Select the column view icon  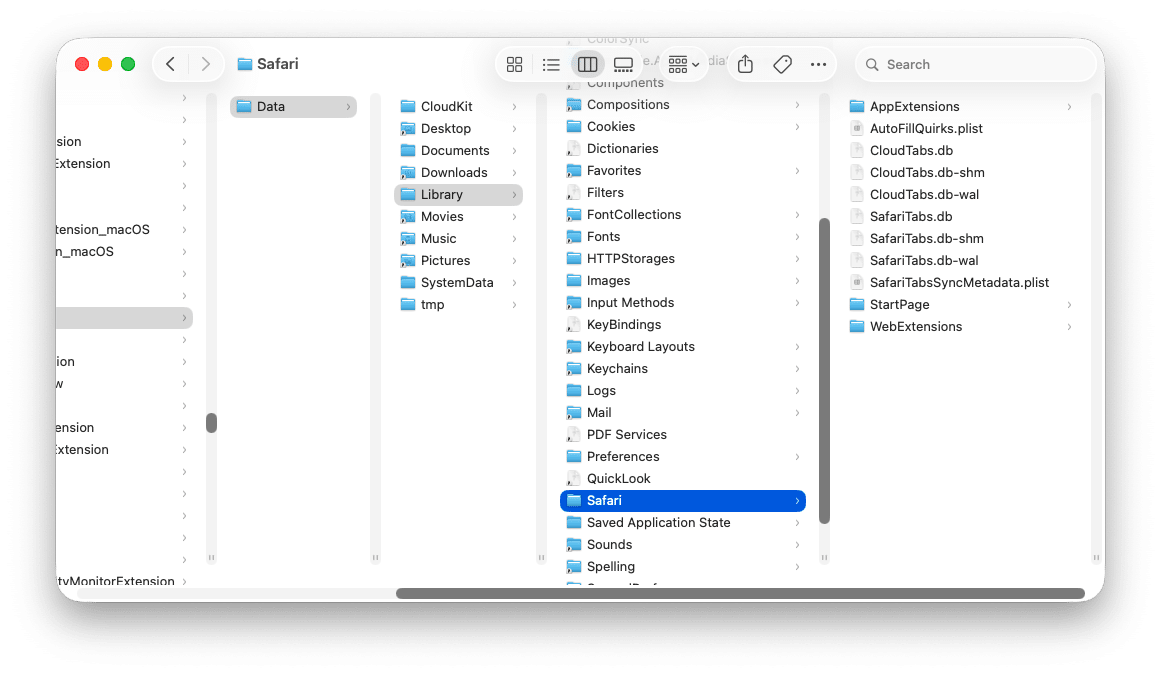pos(587,63)
